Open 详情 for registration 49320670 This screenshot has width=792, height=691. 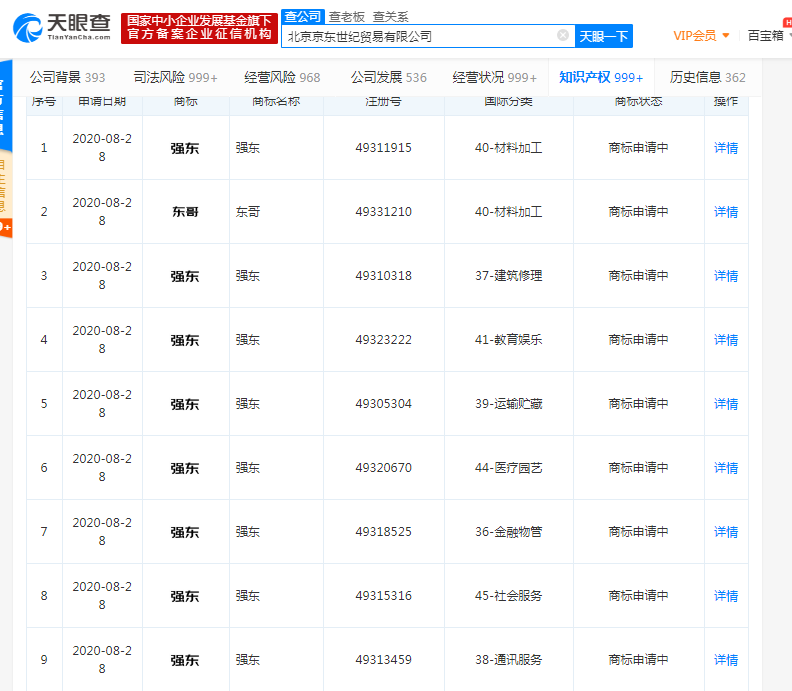[x=726, y=468]
